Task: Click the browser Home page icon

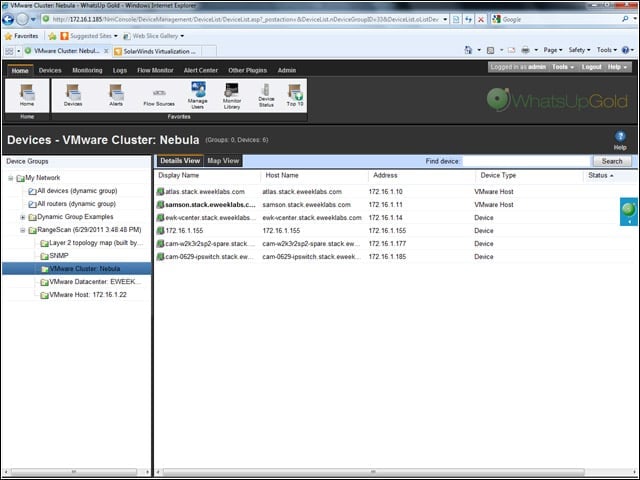Action: coord(468,50)
